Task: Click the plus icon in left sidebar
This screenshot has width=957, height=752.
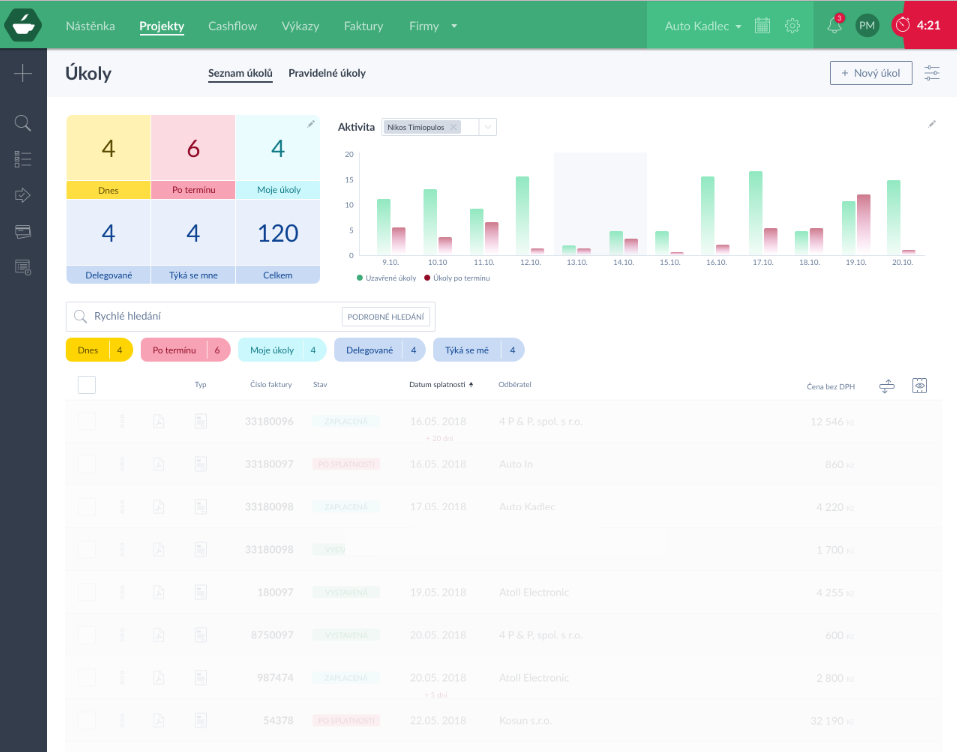Action: click(23, 73)
